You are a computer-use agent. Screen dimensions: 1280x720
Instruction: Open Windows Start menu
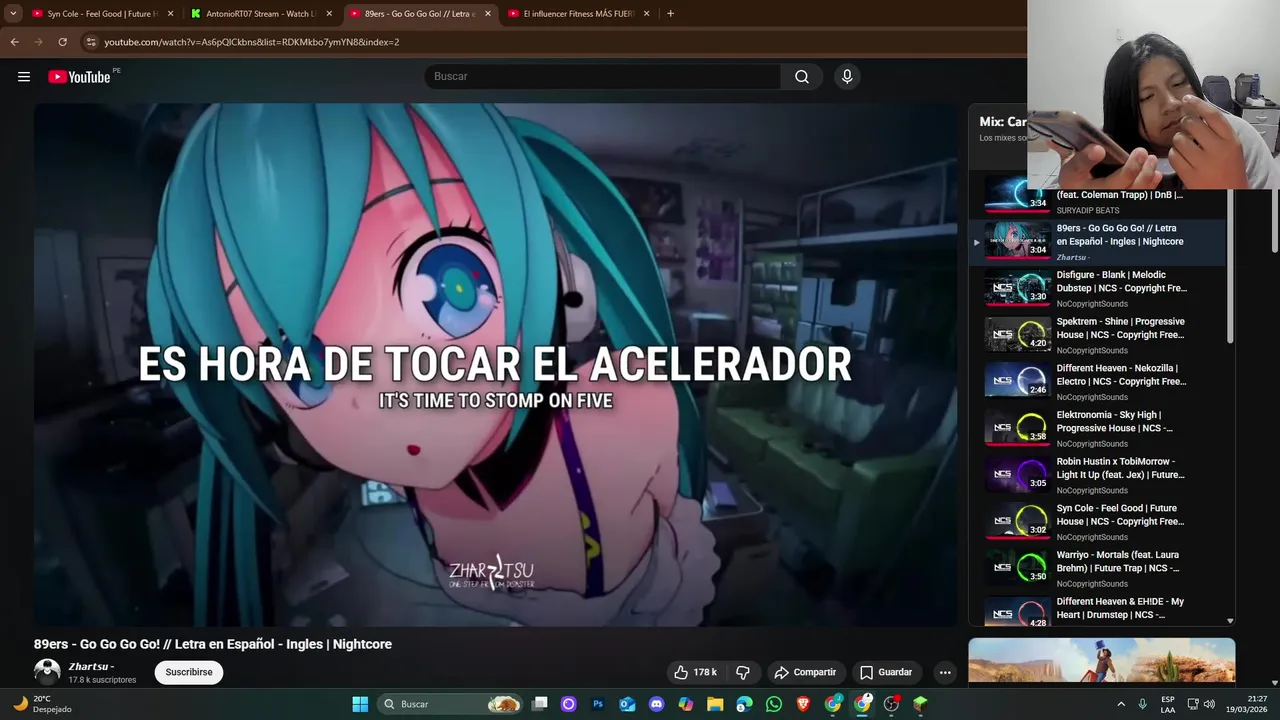click(360, 704)
